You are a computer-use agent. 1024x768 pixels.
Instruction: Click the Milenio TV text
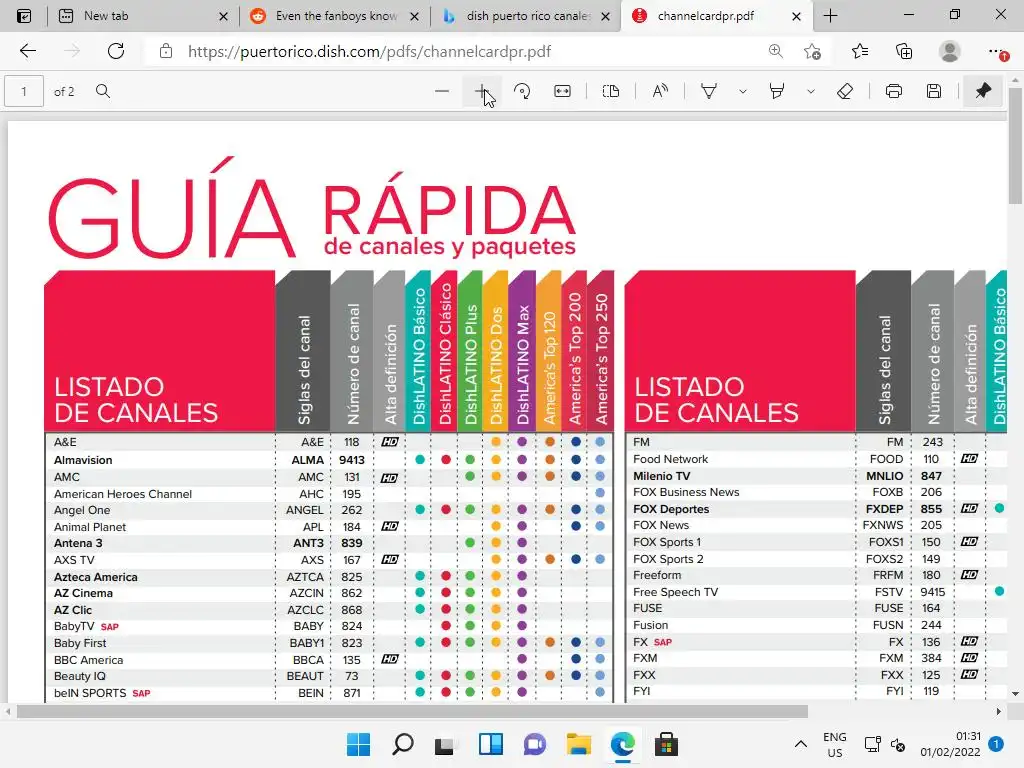coord(662,476)
